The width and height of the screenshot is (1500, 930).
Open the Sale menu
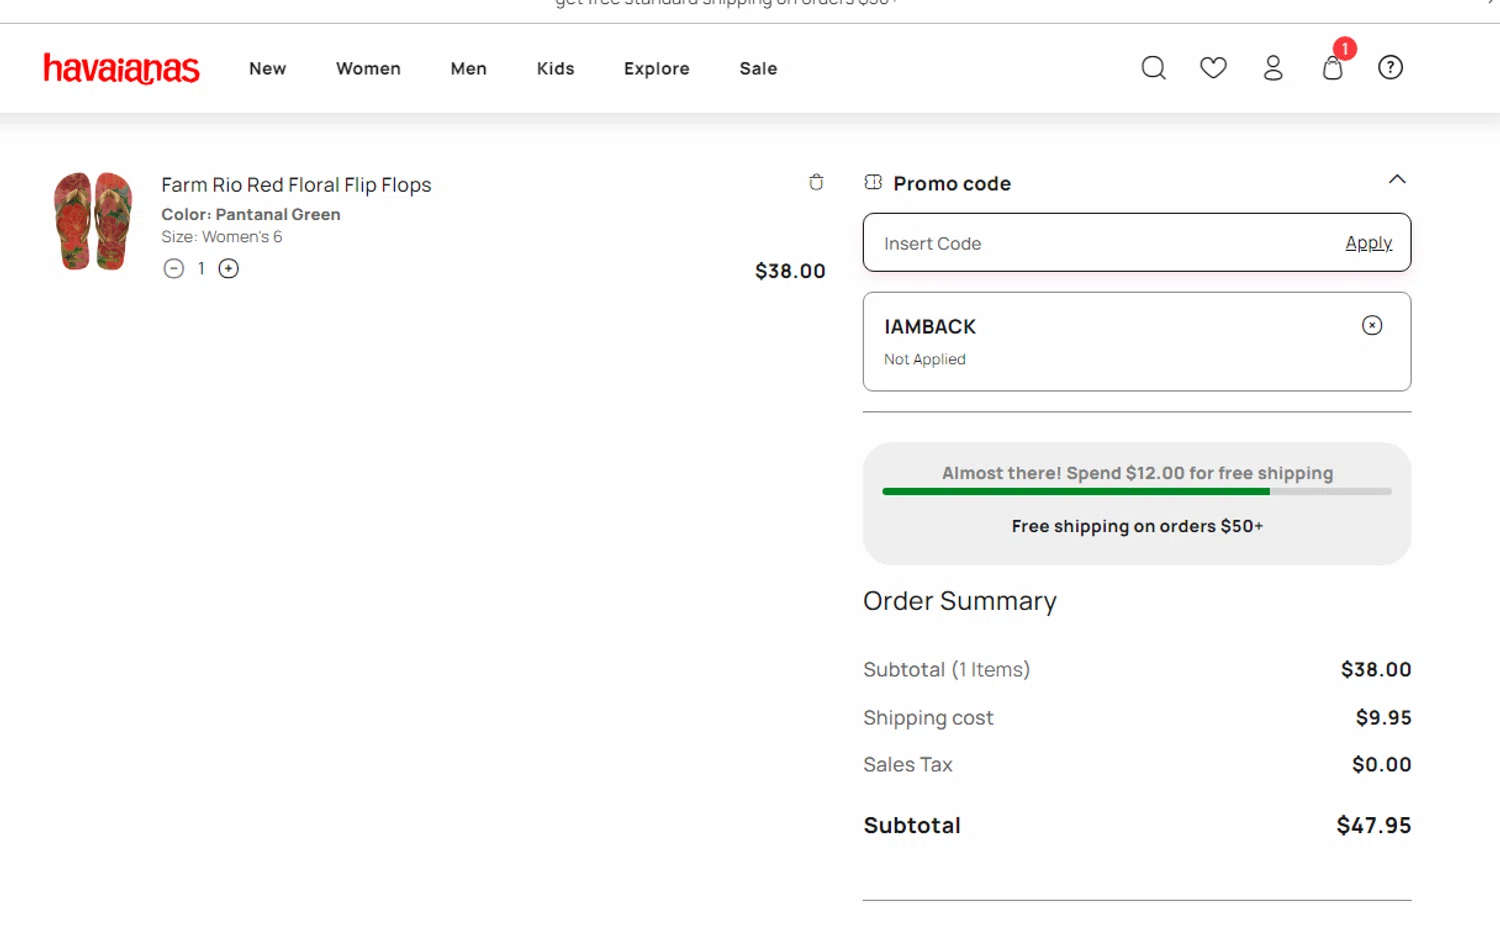coord(758,68)
